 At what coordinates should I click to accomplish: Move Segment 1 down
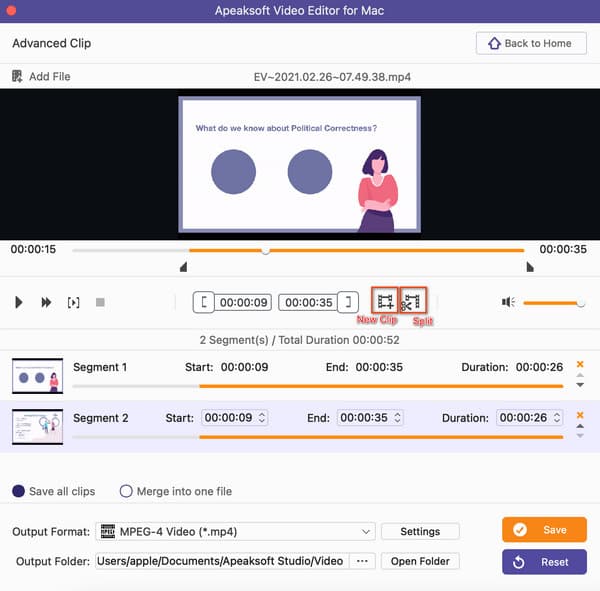coord(580,385)
